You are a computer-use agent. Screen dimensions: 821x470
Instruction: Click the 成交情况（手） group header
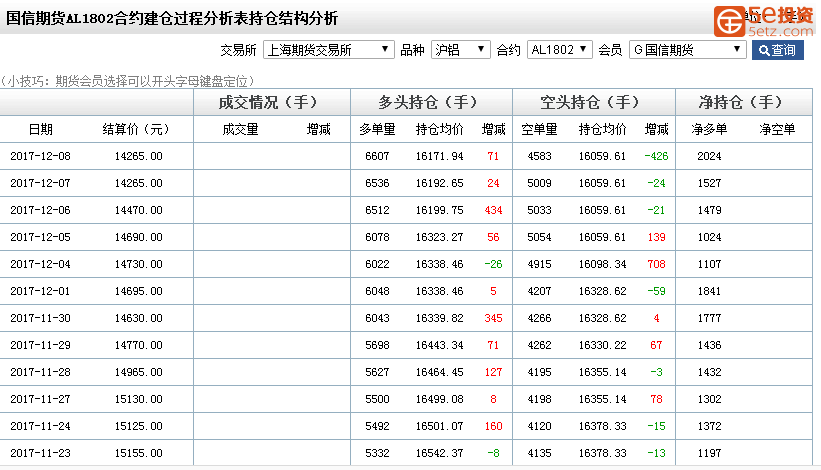tap(268, 102)
